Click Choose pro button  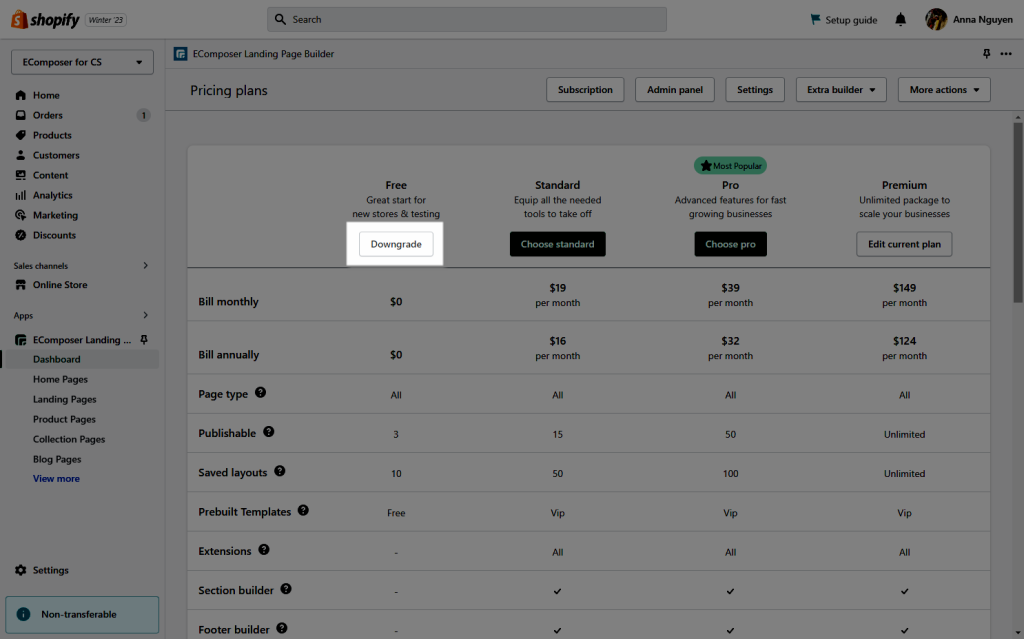[730, 244]
